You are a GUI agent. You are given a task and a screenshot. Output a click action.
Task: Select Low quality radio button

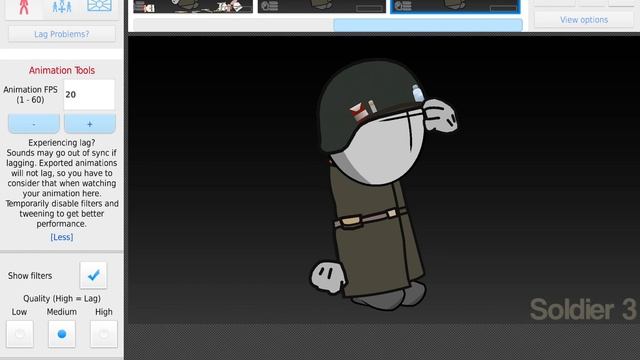20,334
